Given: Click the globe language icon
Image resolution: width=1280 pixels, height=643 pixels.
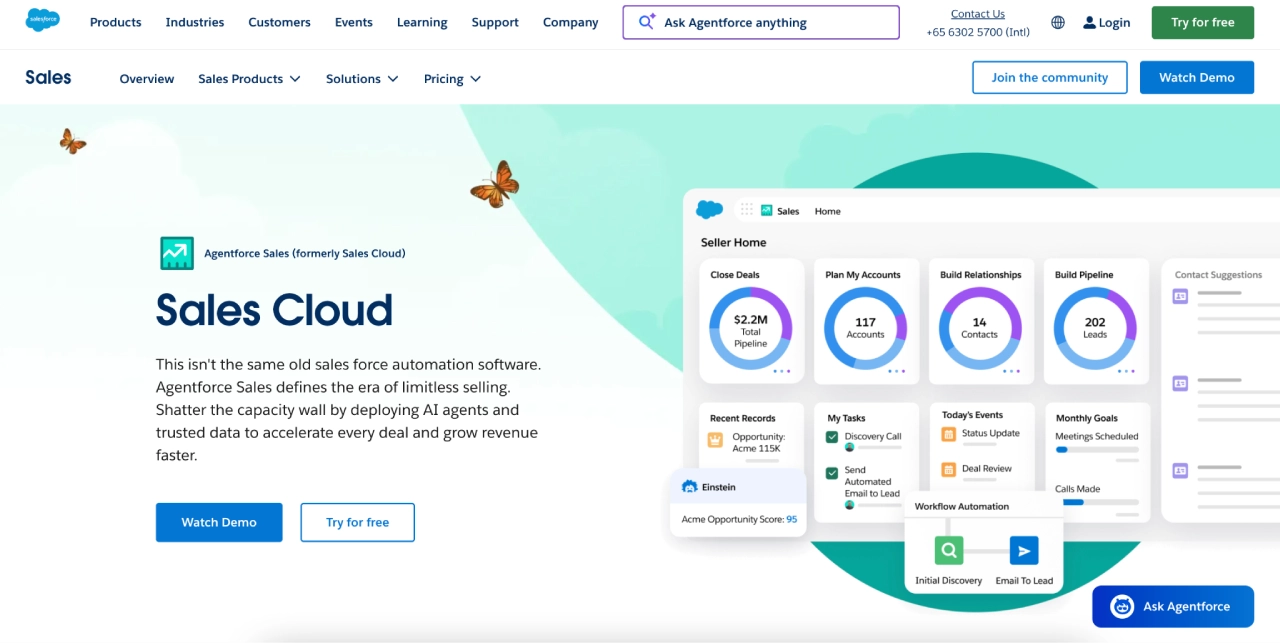Looking at the screenshot, I should coord(1058,22).
